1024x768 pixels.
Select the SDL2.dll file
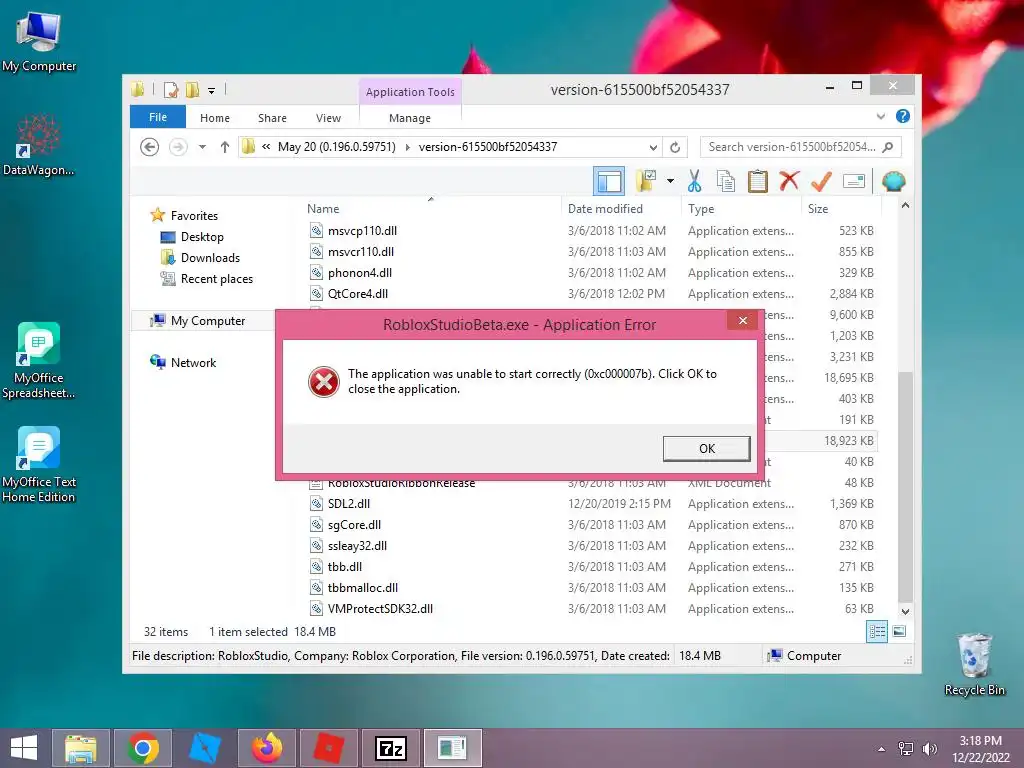[349, 504]
